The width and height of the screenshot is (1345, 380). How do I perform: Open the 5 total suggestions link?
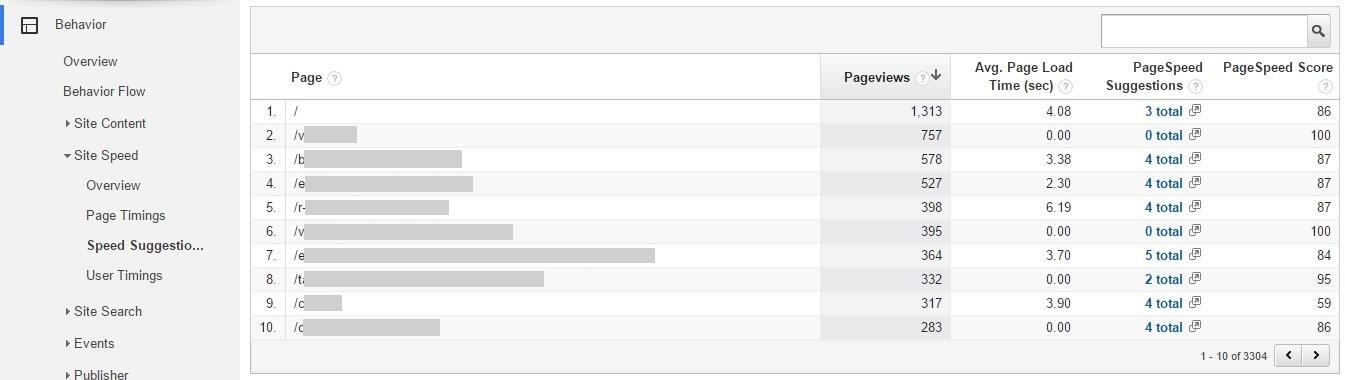tap(1164, 255)
